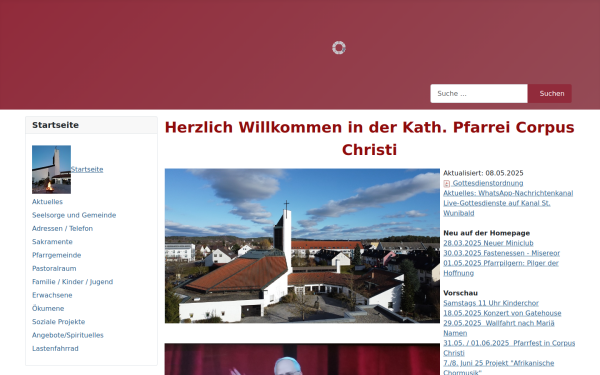Follow Live-Gottesdienste auf Kanal St. Wunibald link
Image resolution: width=600 pixels, height=375 pixels.
point(497,208)
